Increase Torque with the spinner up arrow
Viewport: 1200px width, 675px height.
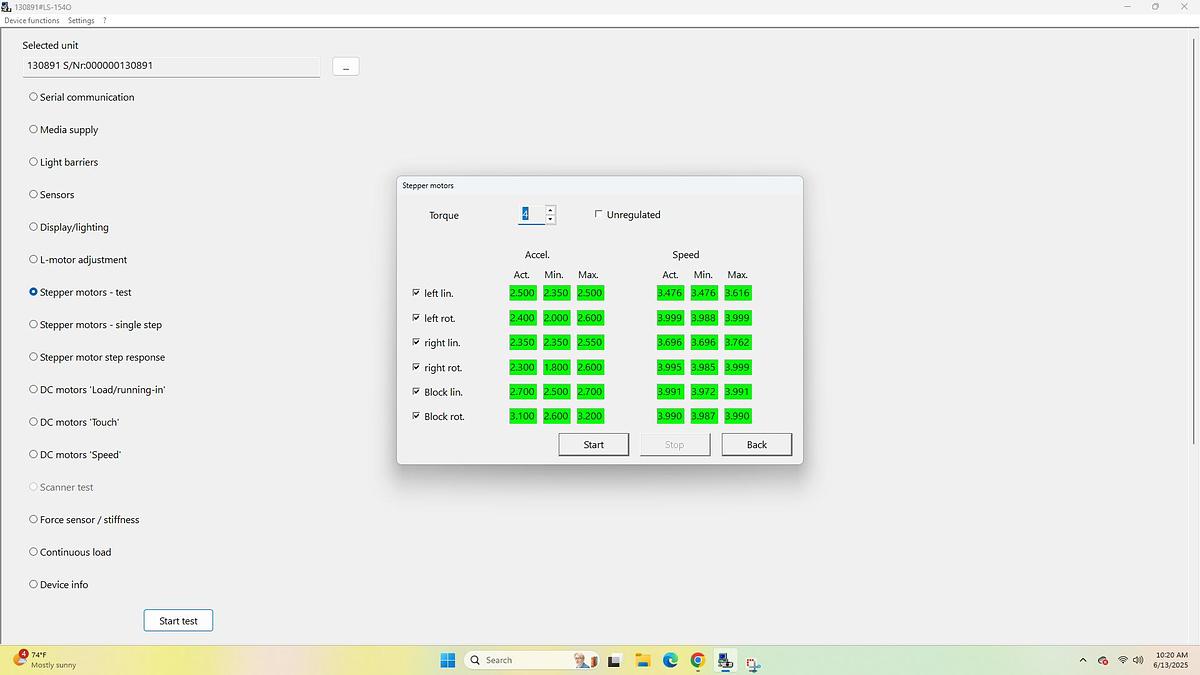point(550,210)
